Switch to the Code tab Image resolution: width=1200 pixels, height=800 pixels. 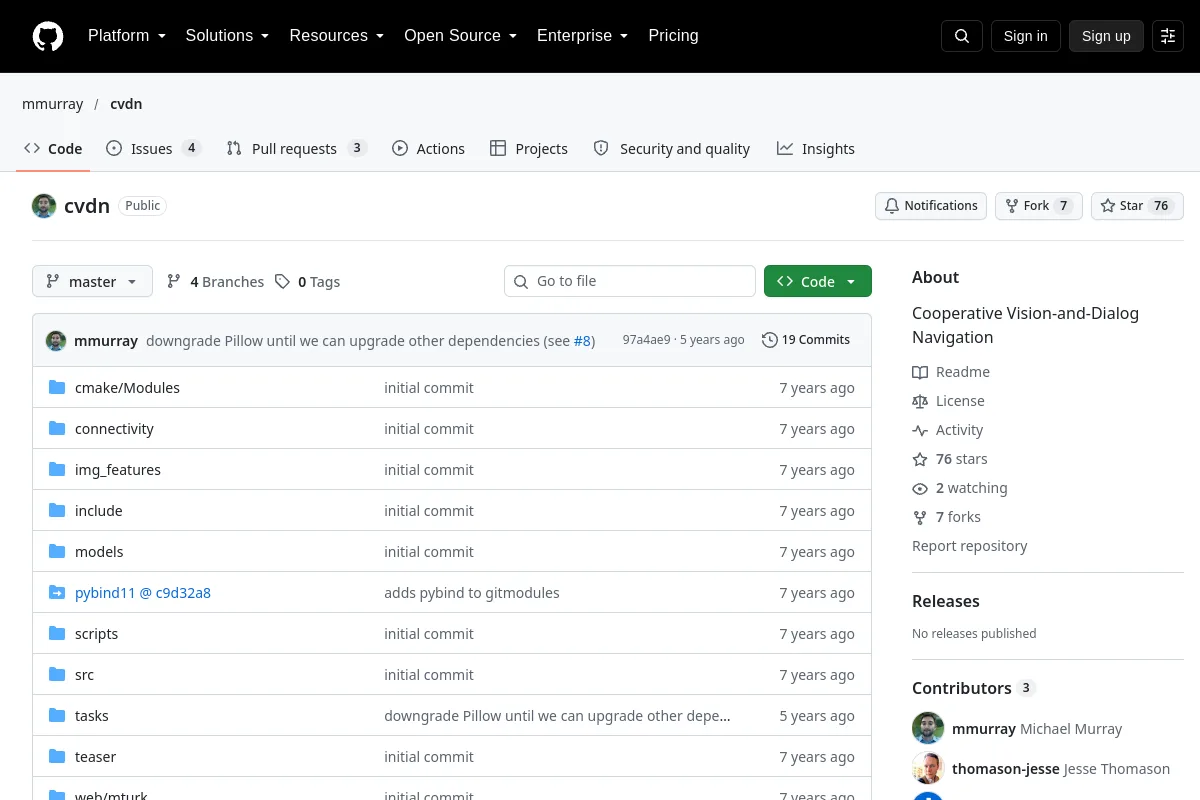pyautogui.click(x=53, y=149)
